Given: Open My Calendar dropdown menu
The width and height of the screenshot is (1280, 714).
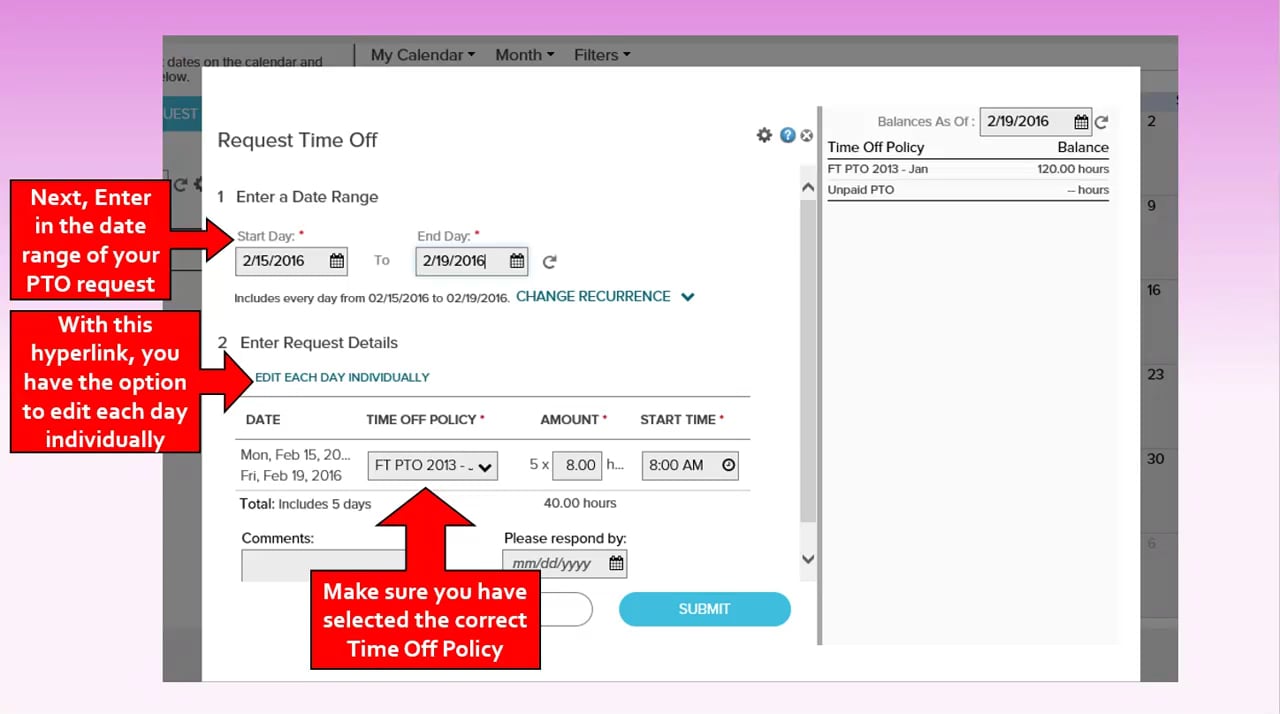Looking at the screenshot, I should point(422,55).
